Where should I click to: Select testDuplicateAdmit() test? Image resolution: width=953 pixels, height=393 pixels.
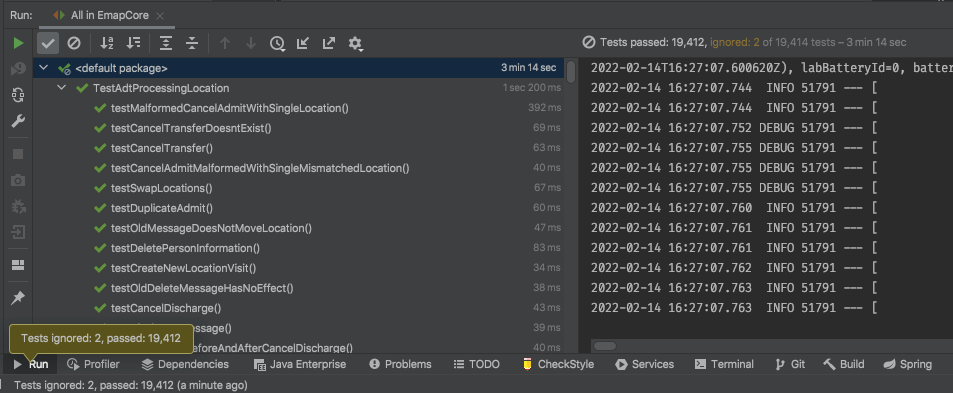click(298, 208)
